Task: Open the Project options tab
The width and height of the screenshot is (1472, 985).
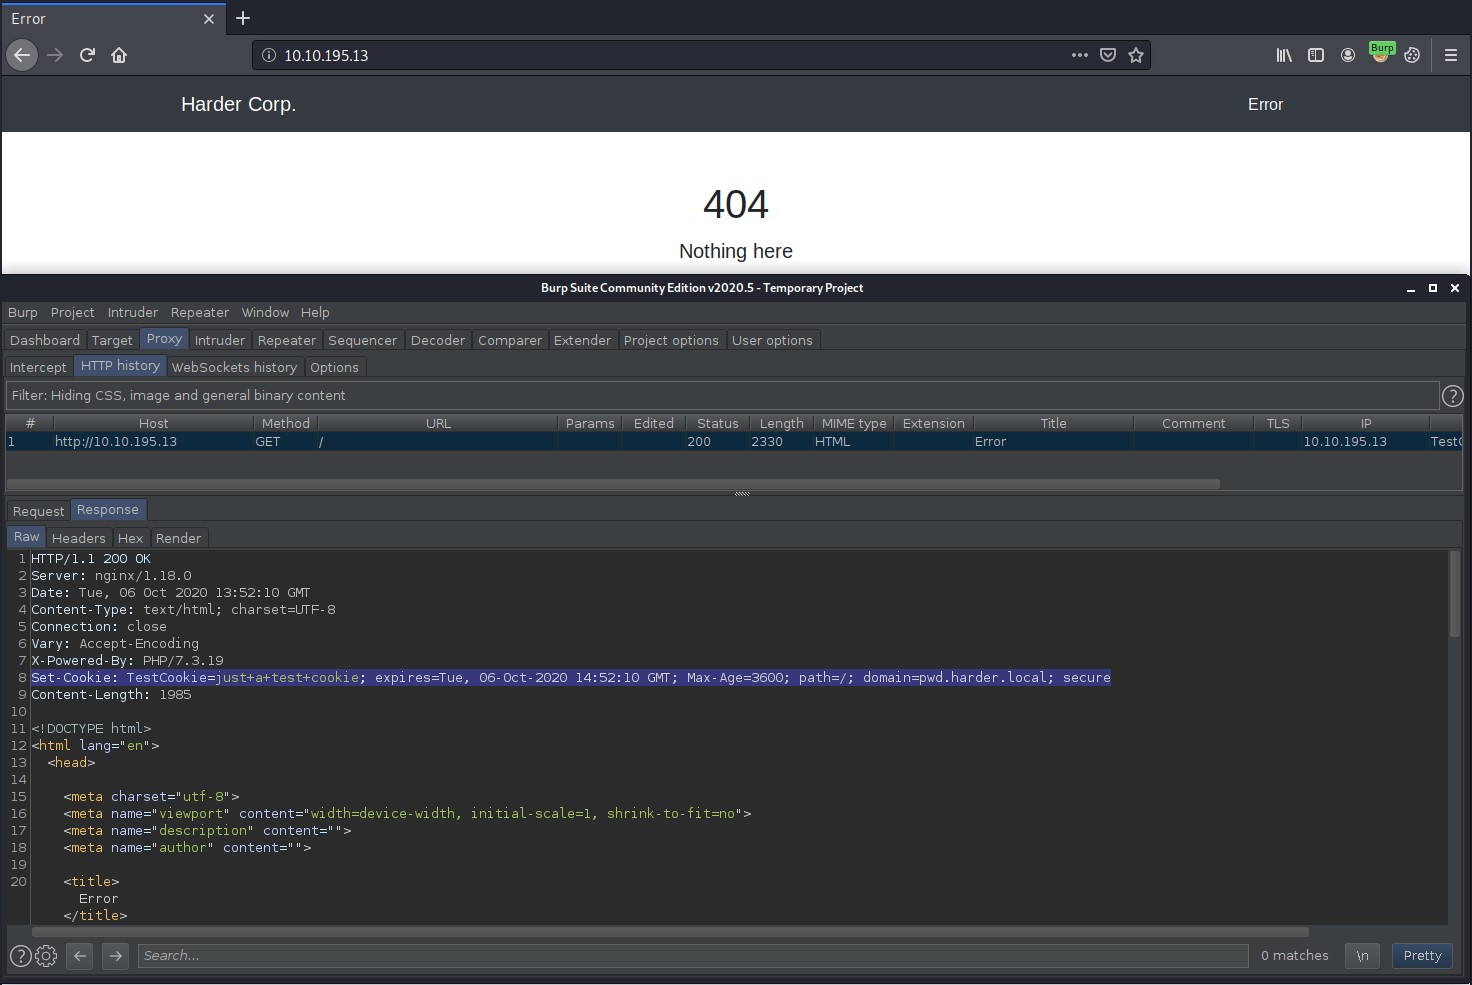Action: 671,341
